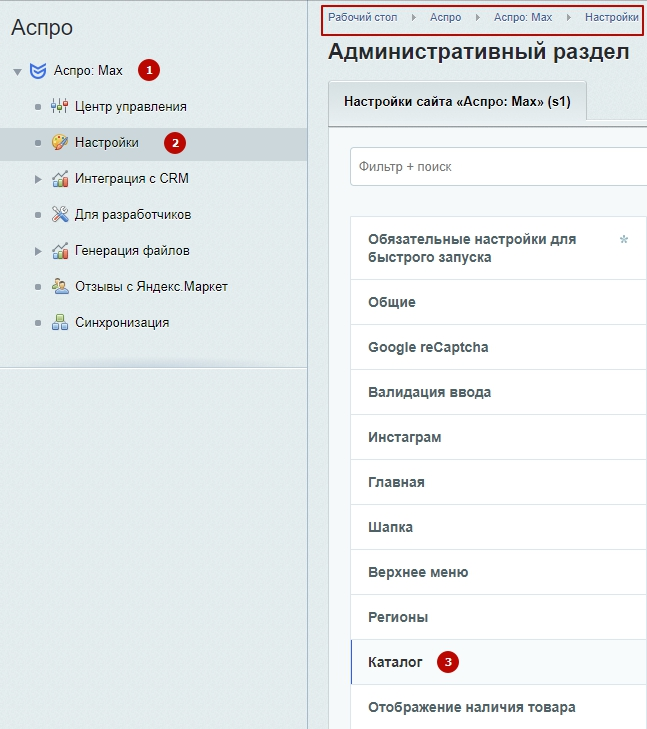Screen dimensions: 647x729
Task: Open the Синхронизация entry
Action: (122, 322)
